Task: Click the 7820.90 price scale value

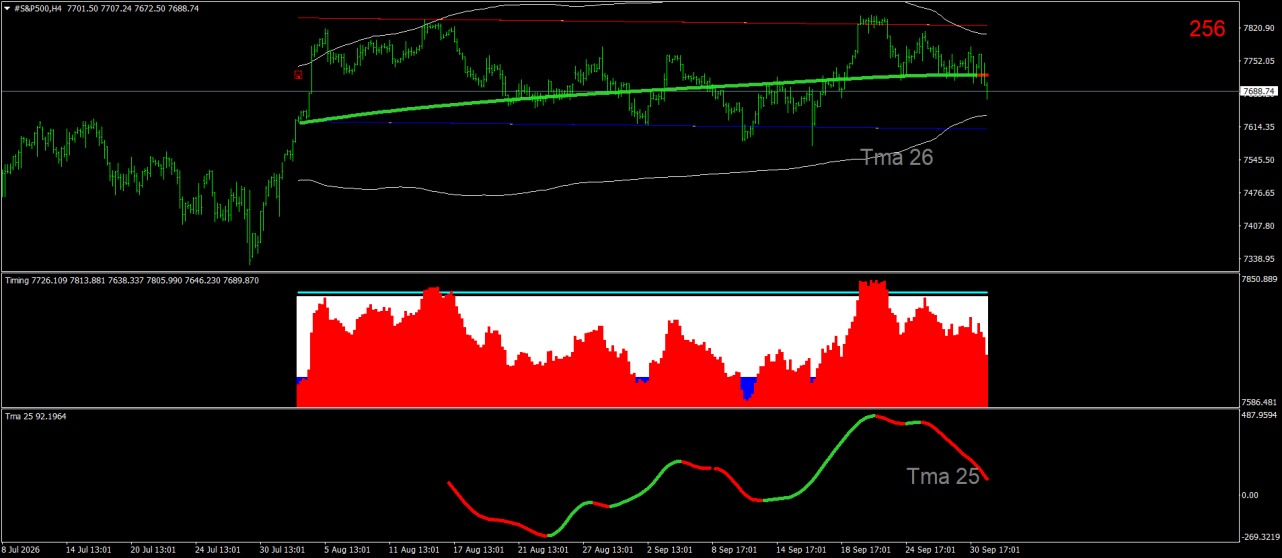Action: tap(1259, 28)
